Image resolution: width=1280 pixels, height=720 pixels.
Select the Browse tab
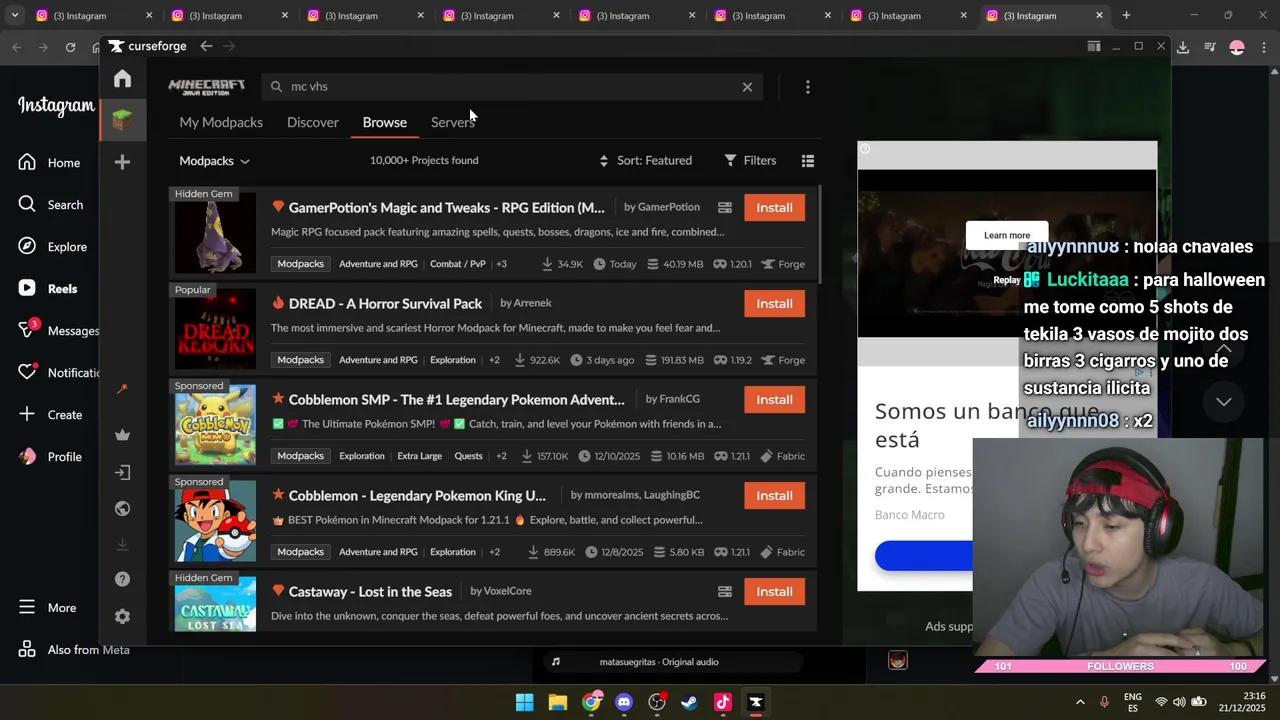click(385, 122)
